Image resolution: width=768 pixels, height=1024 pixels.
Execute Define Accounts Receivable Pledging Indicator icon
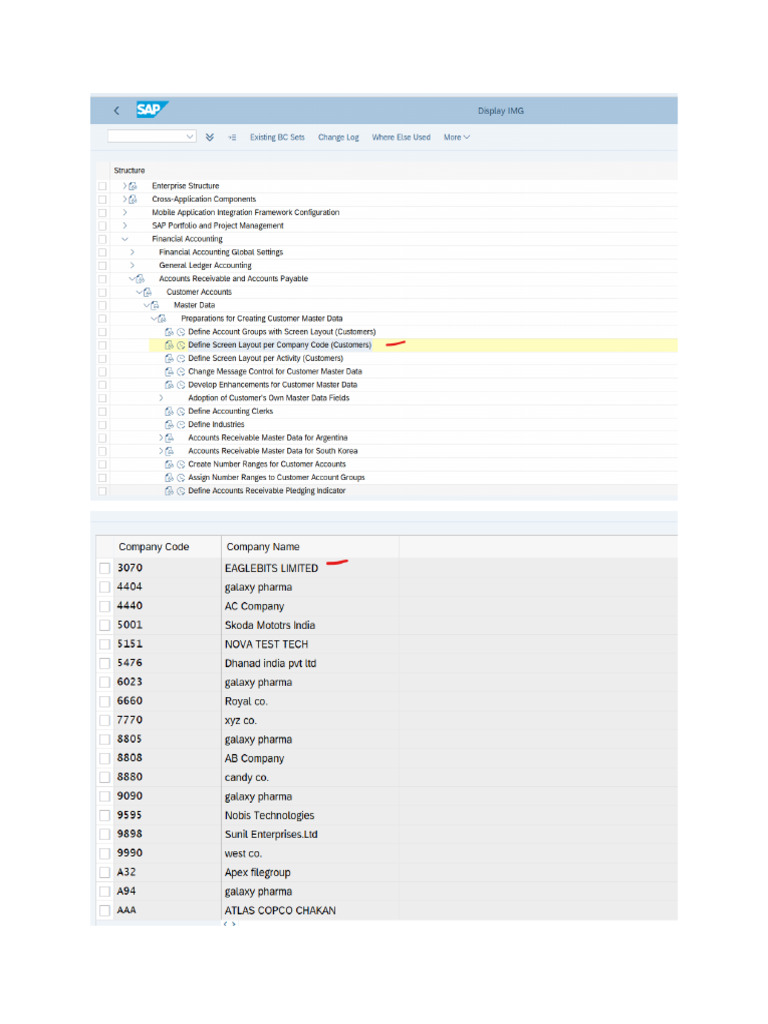[x=181, y=490]
